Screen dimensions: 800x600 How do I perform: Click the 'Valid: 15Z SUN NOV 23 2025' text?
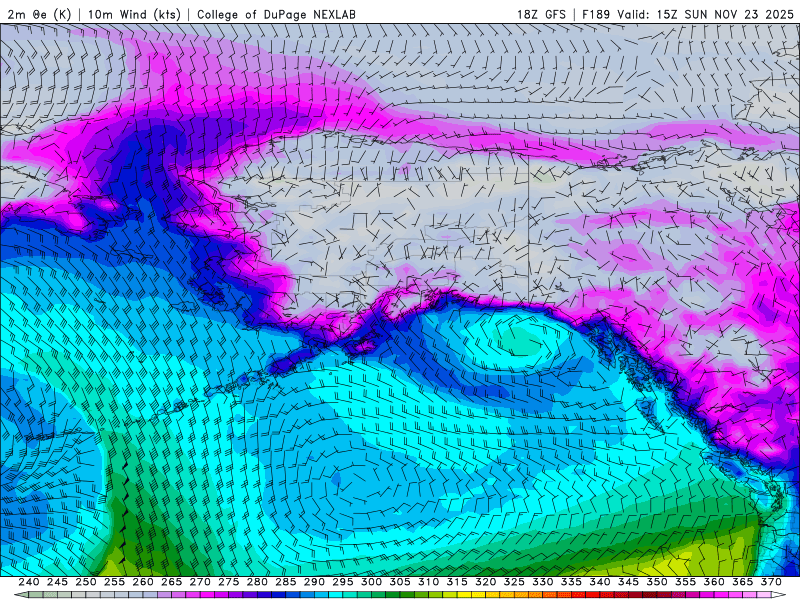[x=706, y=14]
